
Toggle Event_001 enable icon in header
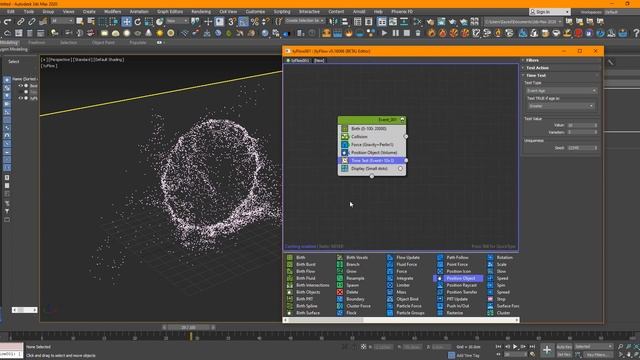(x=402, y=120)
